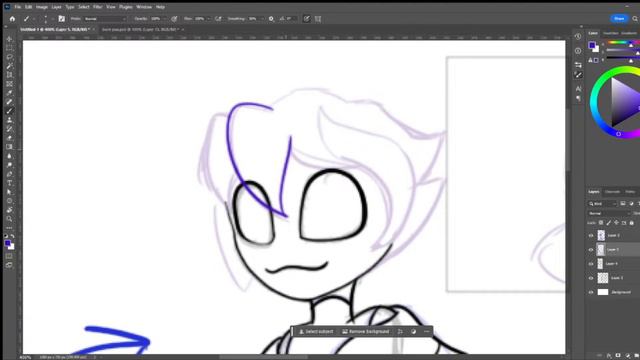The width and height of the screenshot is (640, 360).
Task: Open the Edit Toolbar three-dots menu
Action: coord(9,227)
